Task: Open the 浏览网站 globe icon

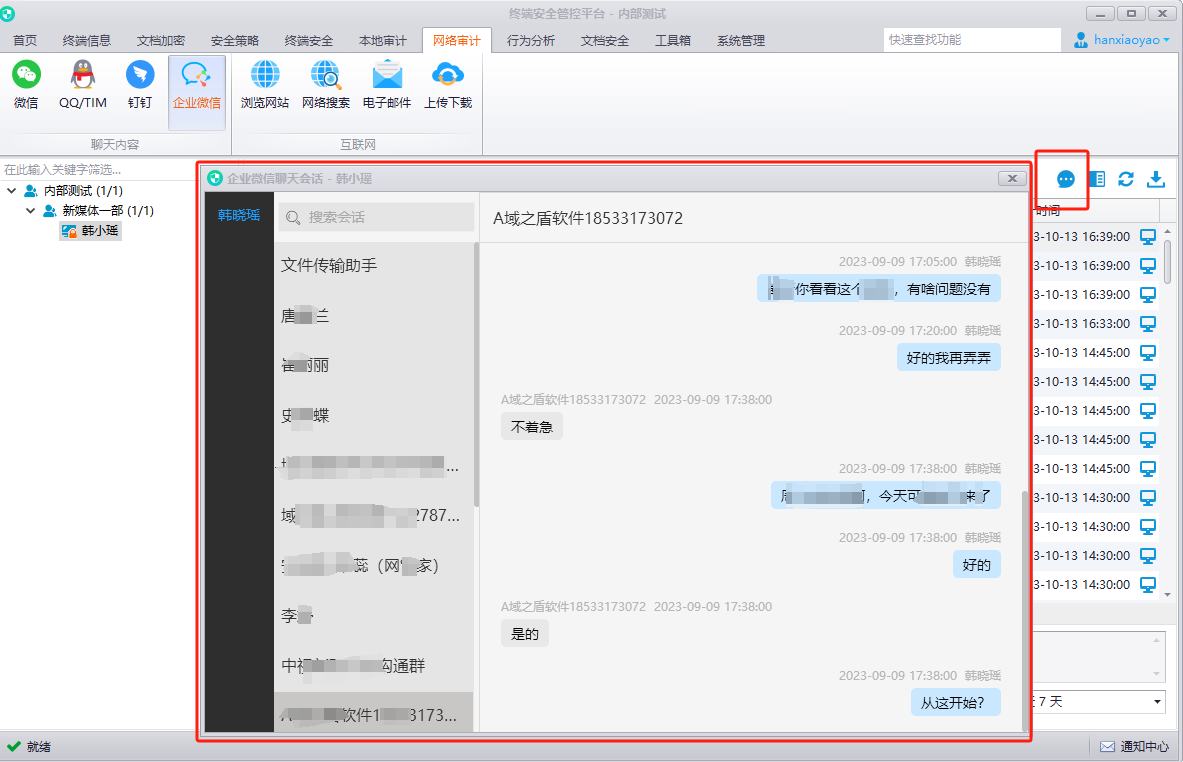Action: click(x=265, y=75)
